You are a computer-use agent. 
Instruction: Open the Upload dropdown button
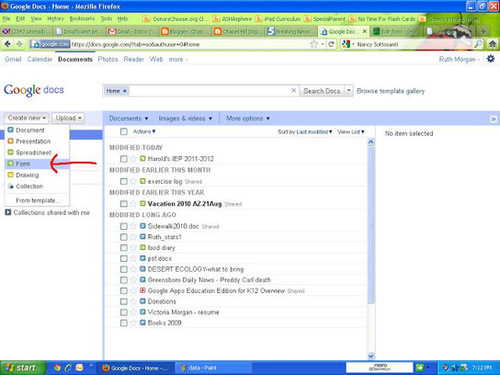68,118
